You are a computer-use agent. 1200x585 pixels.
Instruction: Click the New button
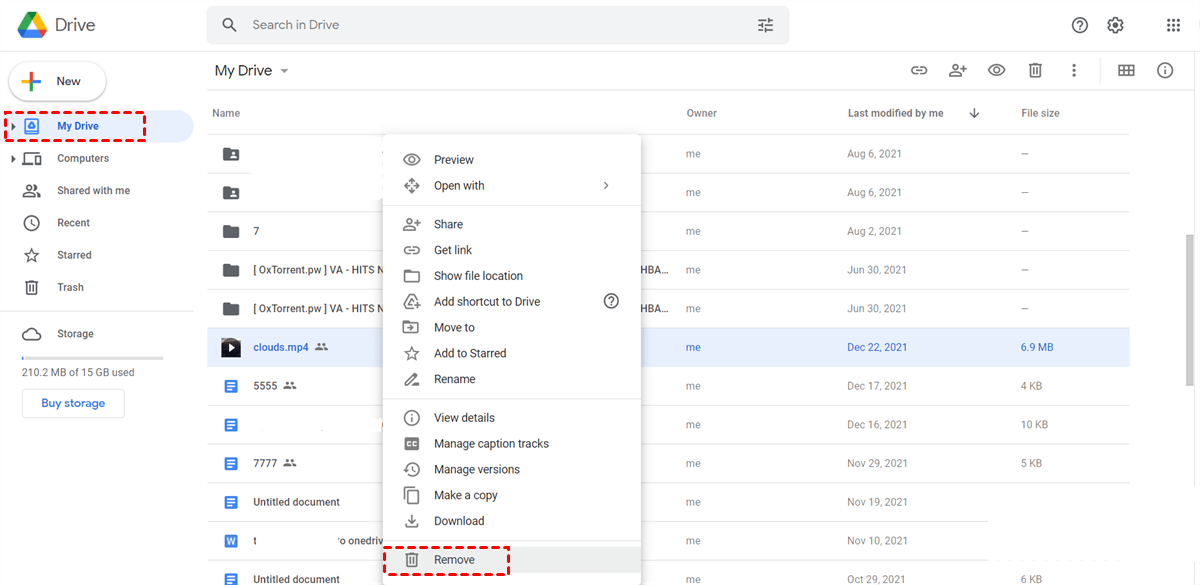tap(57, 81)
